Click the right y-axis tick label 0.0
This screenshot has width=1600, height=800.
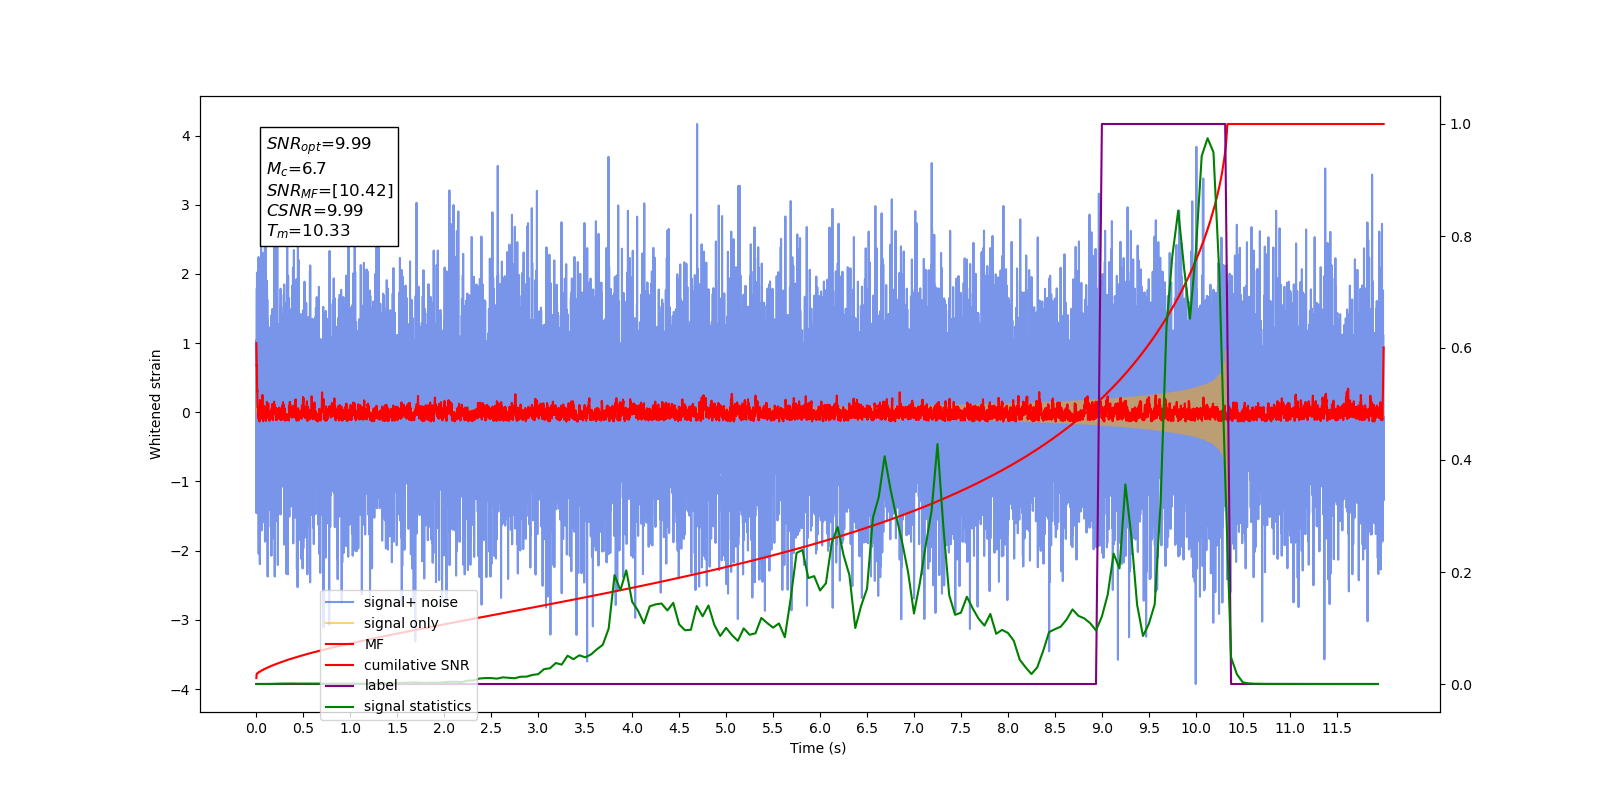[1461, 685]
